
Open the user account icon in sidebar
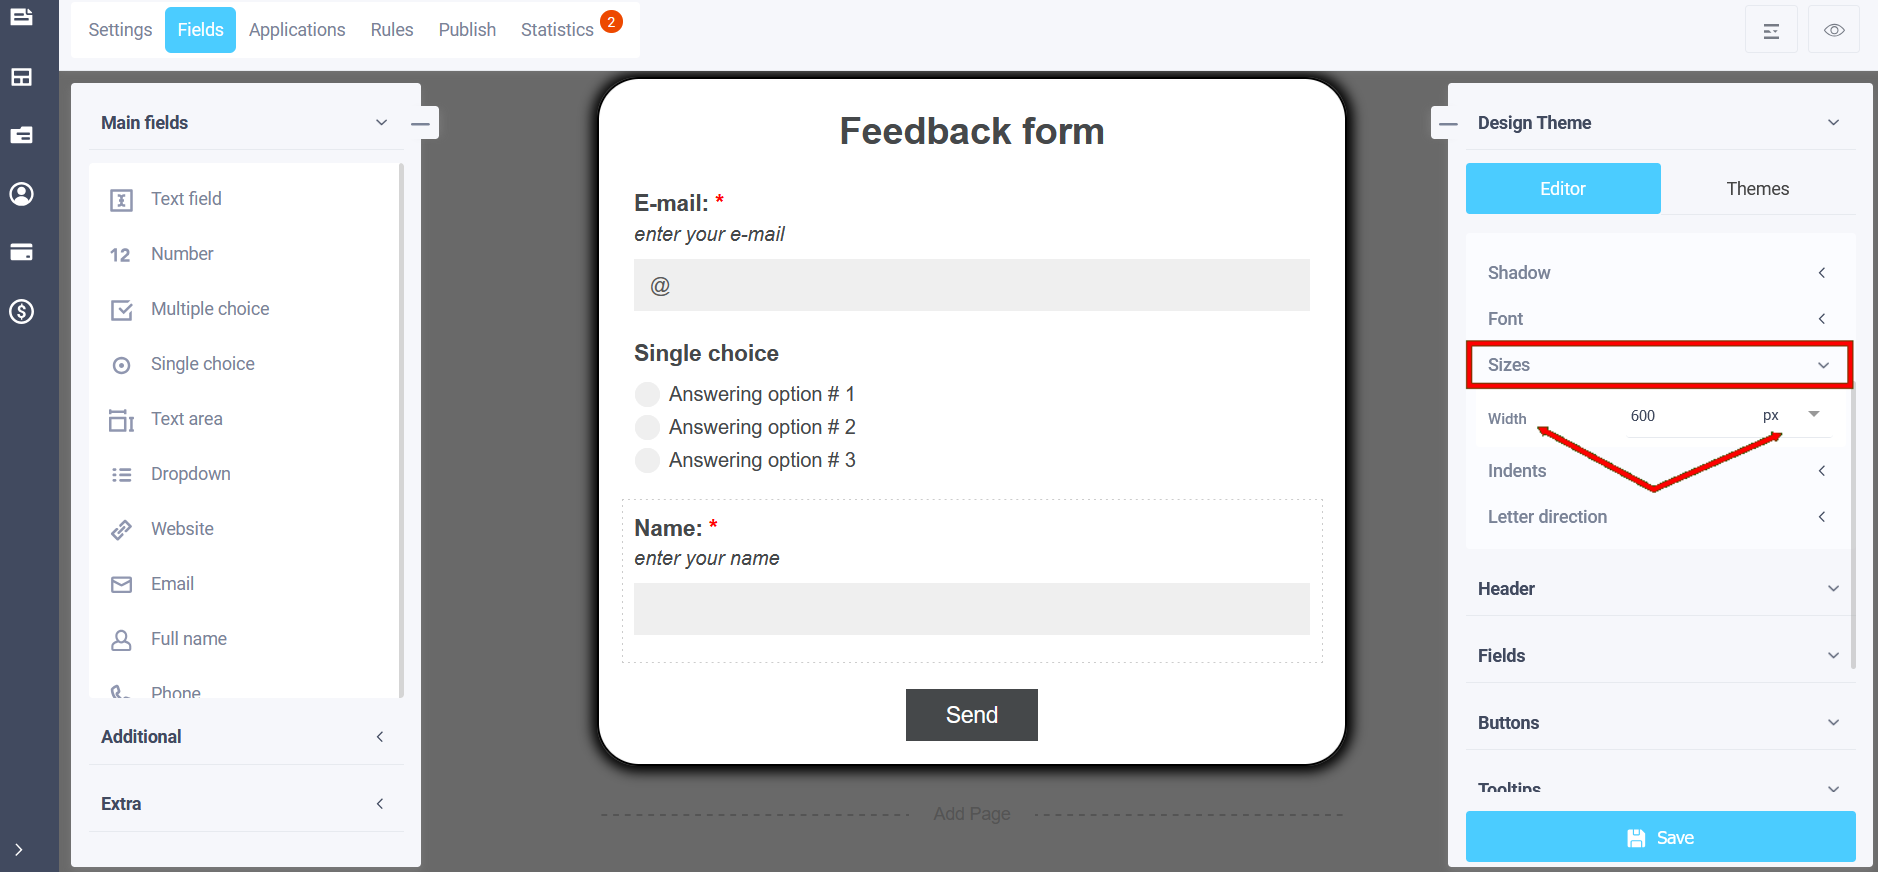click(21, 194)
